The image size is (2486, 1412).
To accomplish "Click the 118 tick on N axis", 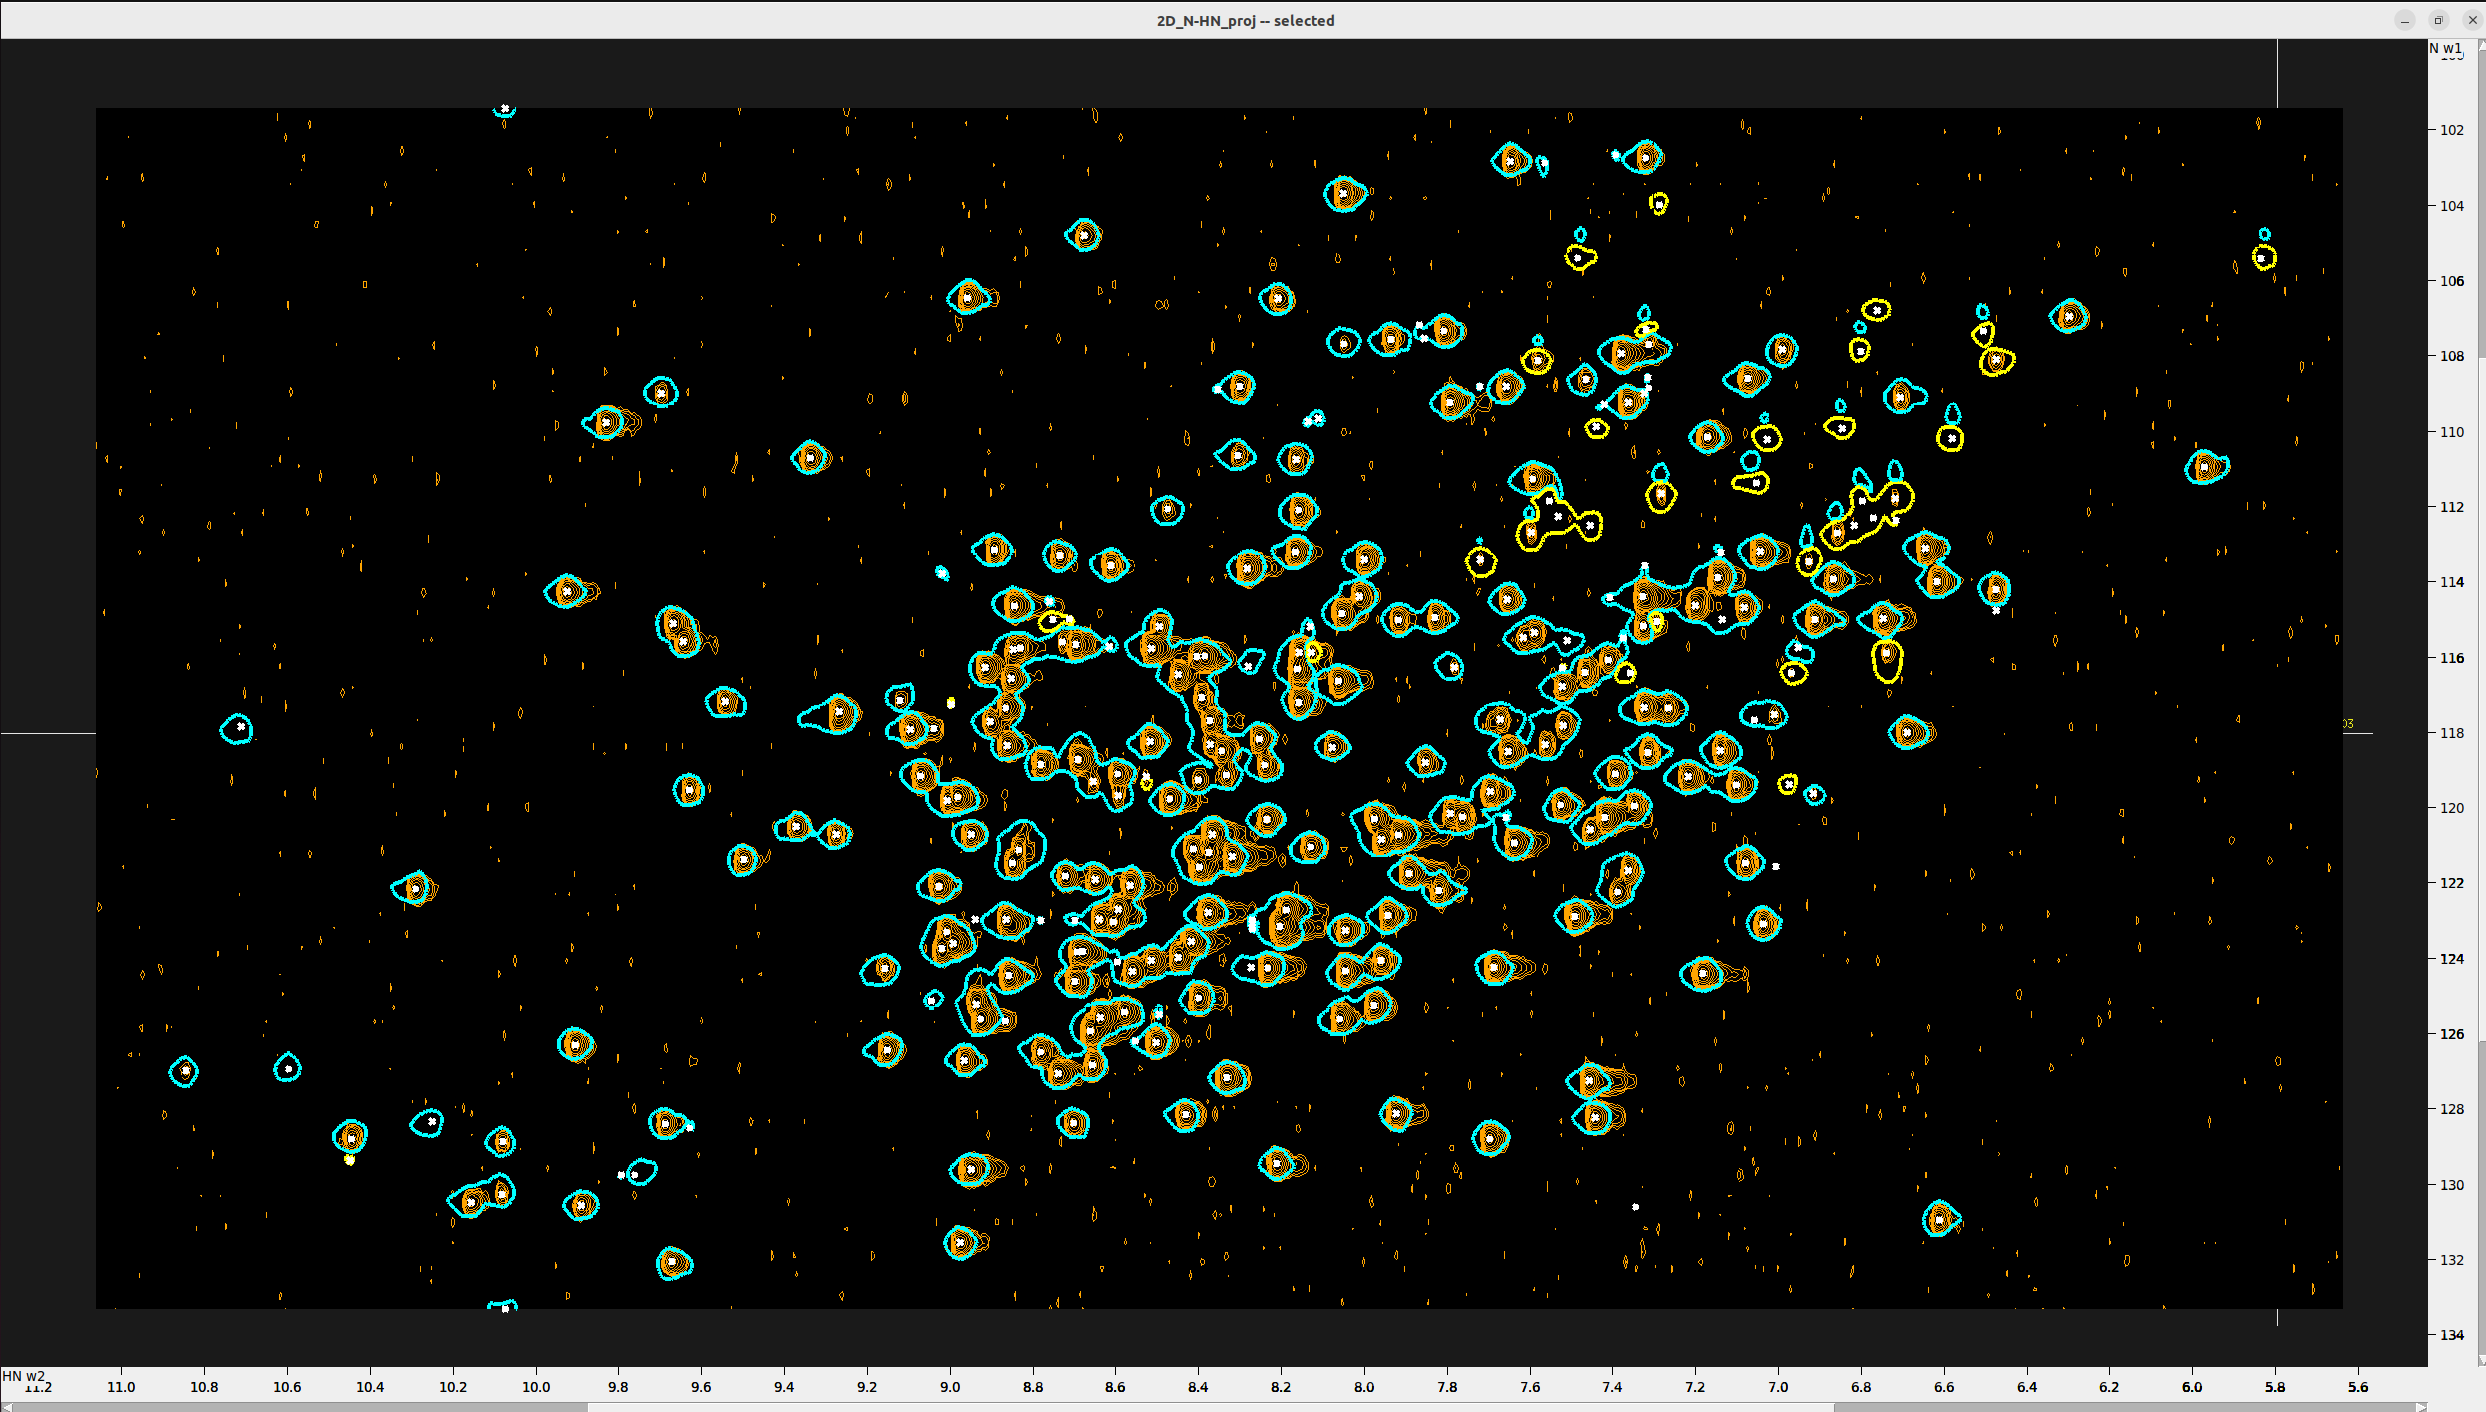I will (2451, 733).
